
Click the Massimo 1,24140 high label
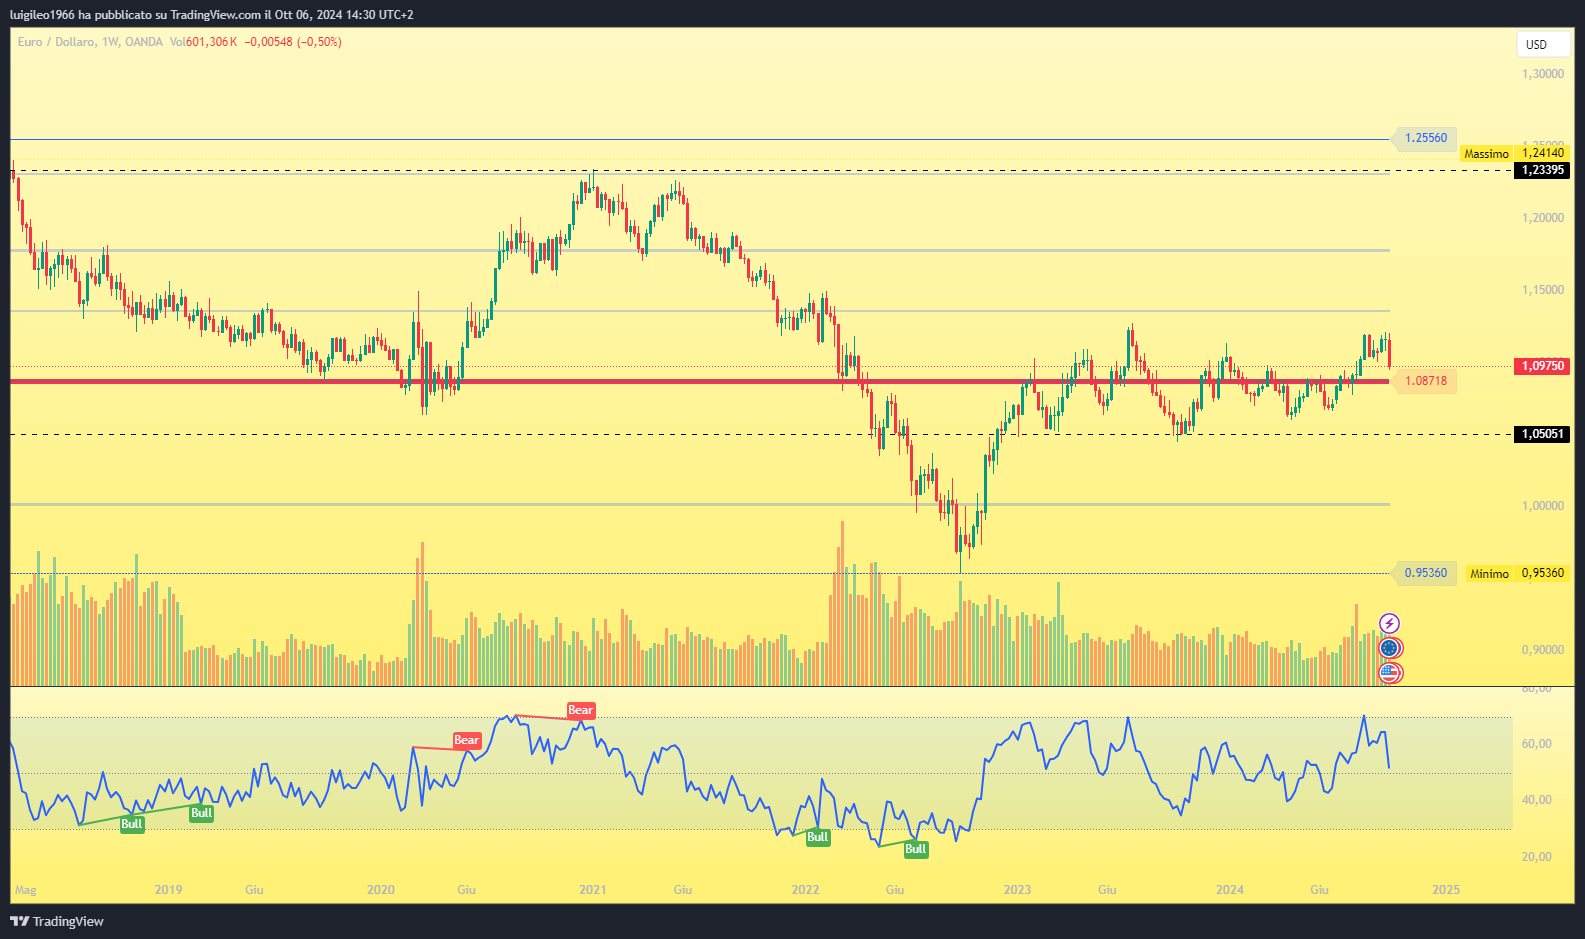(x=1514, y=154)
